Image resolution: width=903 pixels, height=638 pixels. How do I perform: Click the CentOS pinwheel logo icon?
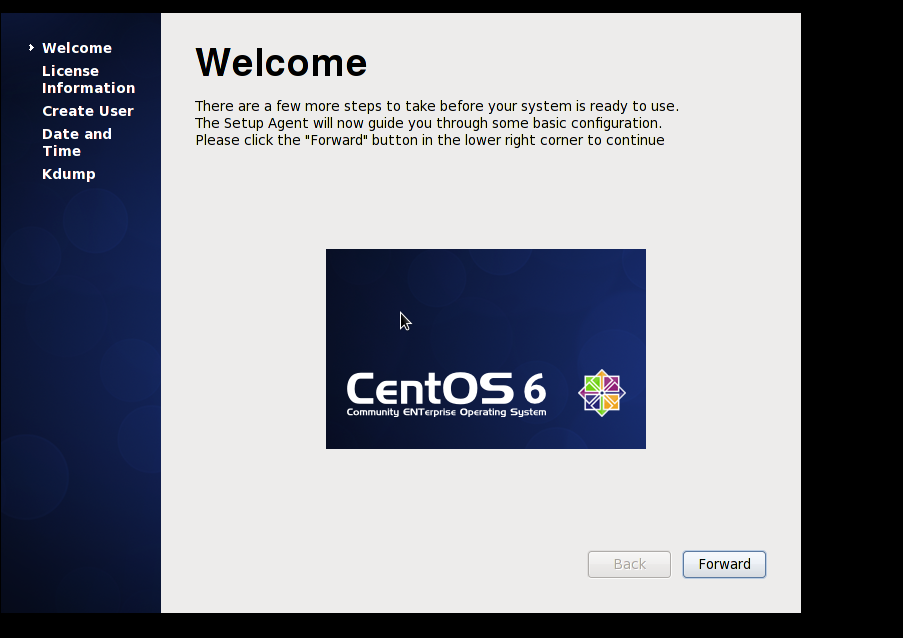[x=602, y=393]
